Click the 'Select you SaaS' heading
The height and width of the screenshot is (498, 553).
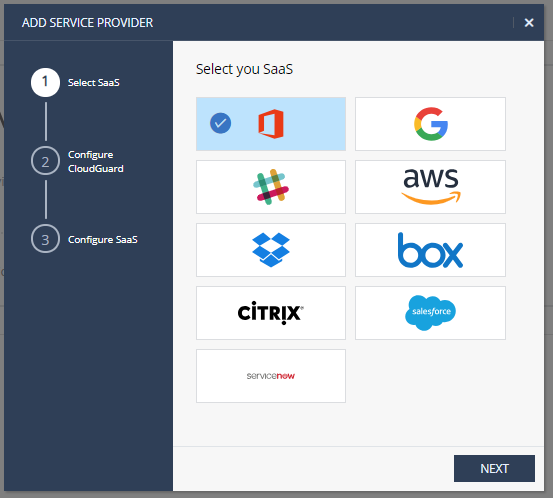point(244,69)
